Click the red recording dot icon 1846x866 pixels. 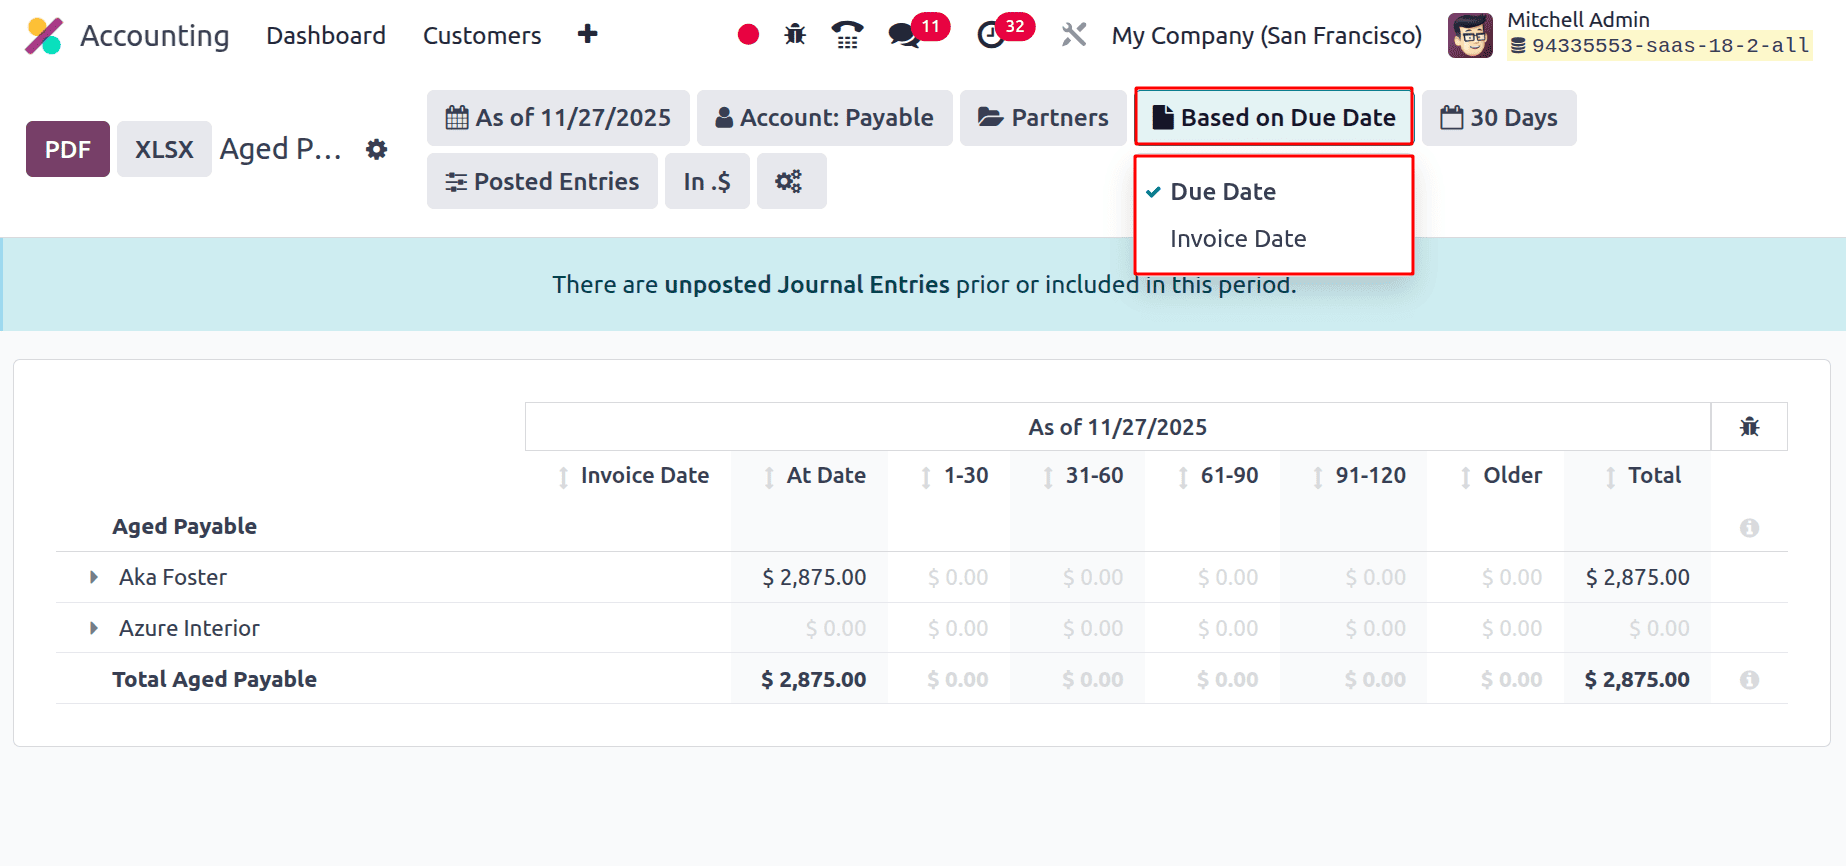point(748,35)
